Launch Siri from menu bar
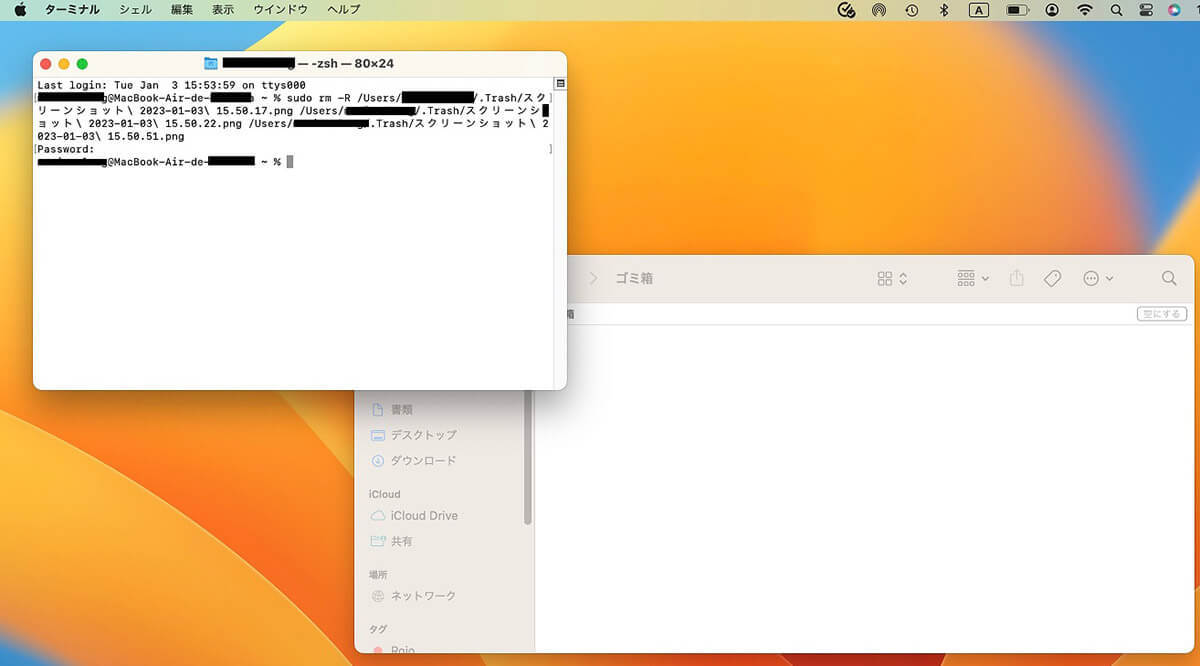This screenshot has height=666, width=1200. click(1175, 10)
